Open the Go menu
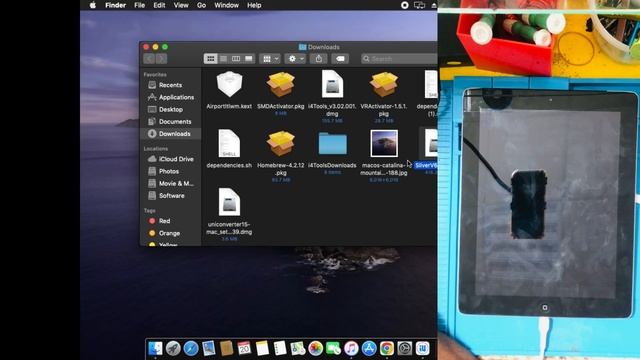Image resolution: width=640 pixels, height=360 pixels. 201,5
